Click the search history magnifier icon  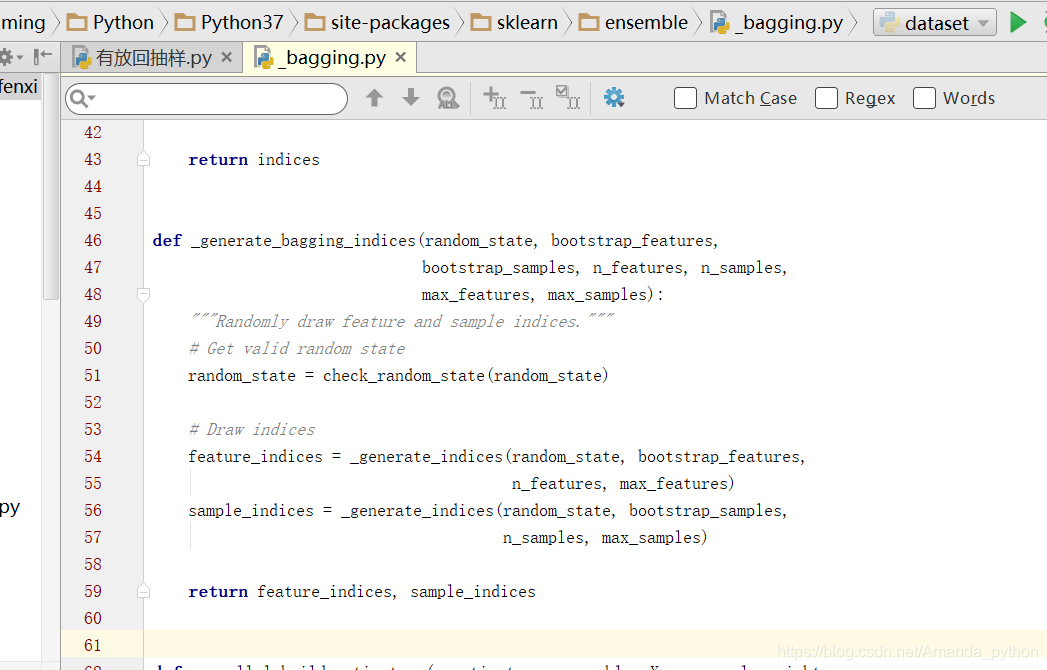[82, 99]
